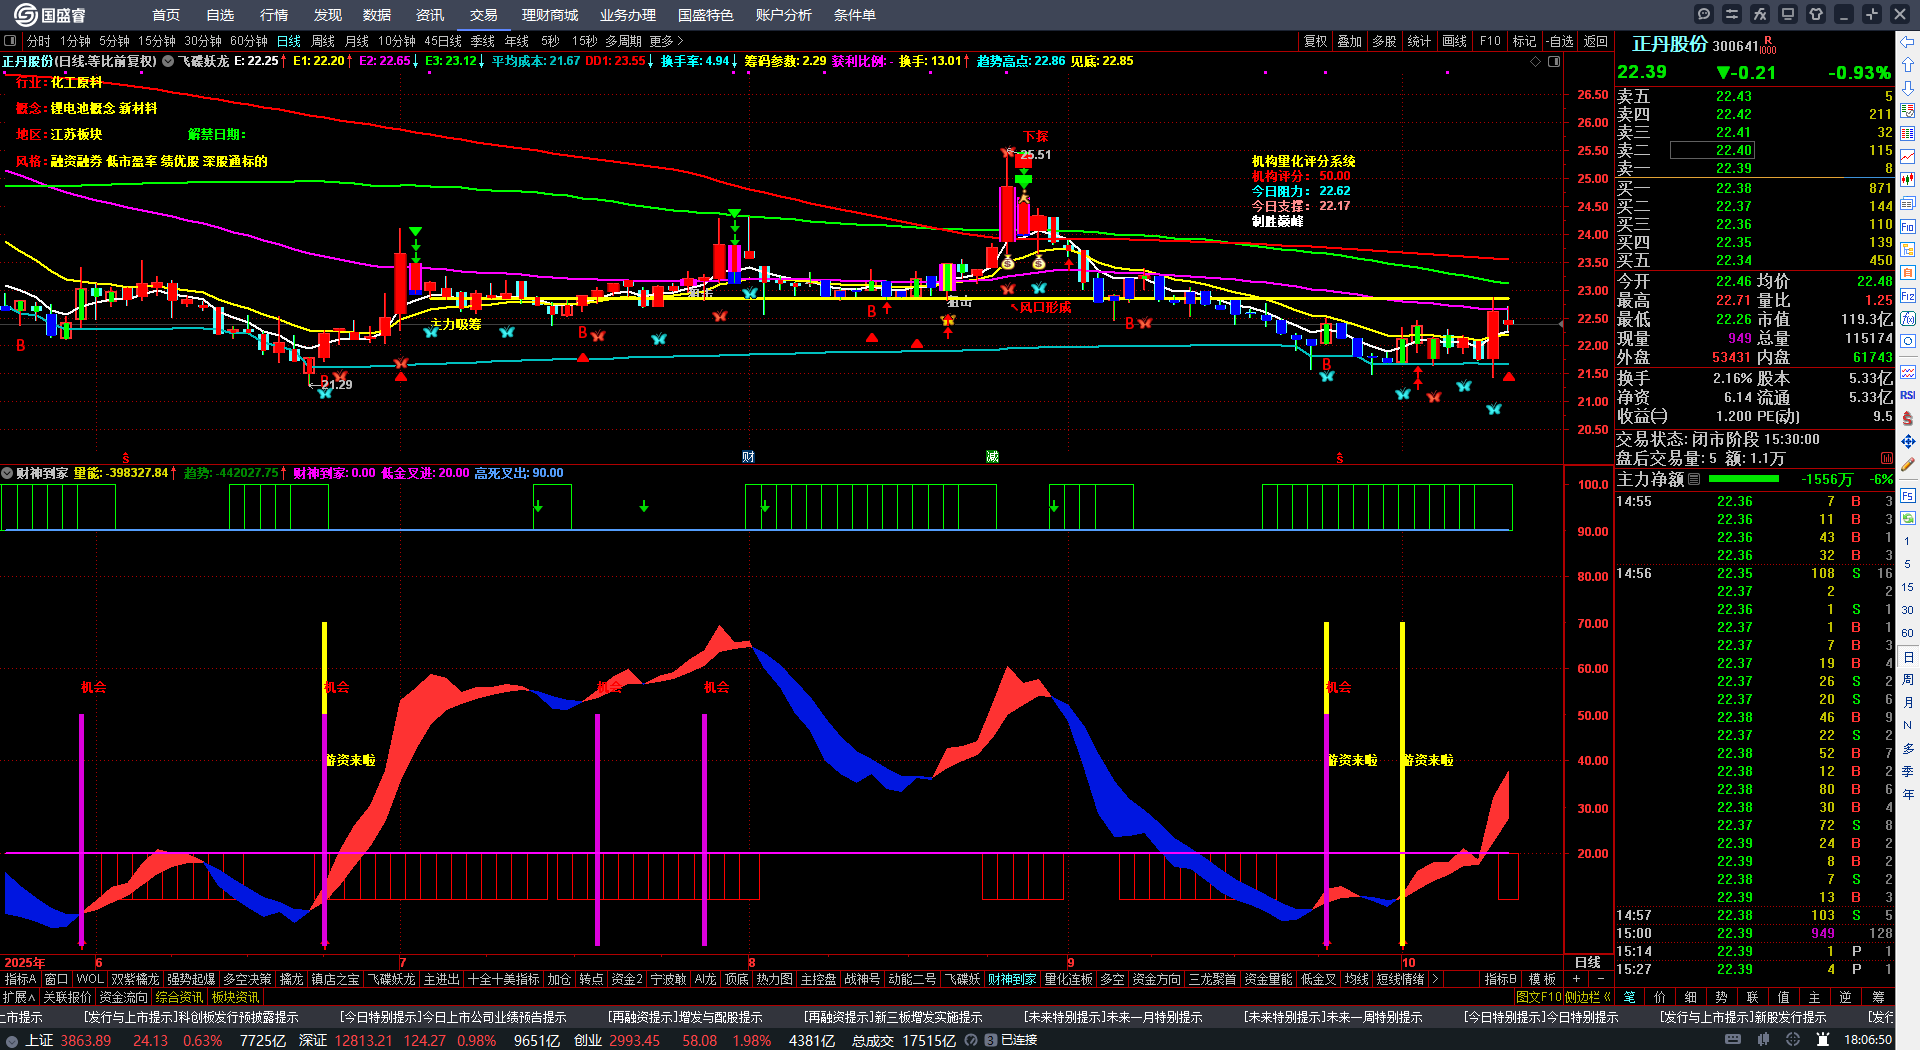Image resolution: width=1920 pixels, height=1050 pixels.
Task: Collapse the 财神到家 indicator panel arrow
Action: [7, 473]
